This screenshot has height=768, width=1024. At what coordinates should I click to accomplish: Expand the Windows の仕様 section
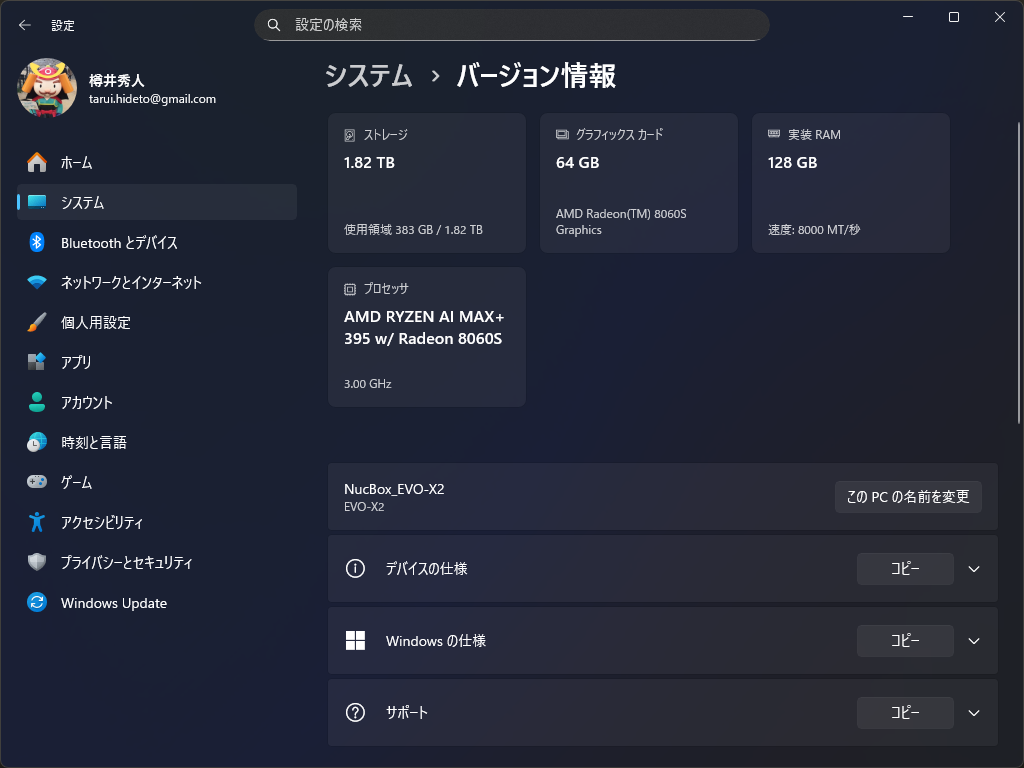[x=972, y=641]
